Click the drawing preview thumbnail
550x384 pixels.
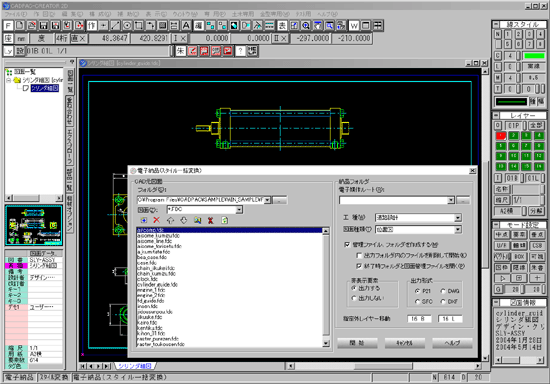point(34,225)
